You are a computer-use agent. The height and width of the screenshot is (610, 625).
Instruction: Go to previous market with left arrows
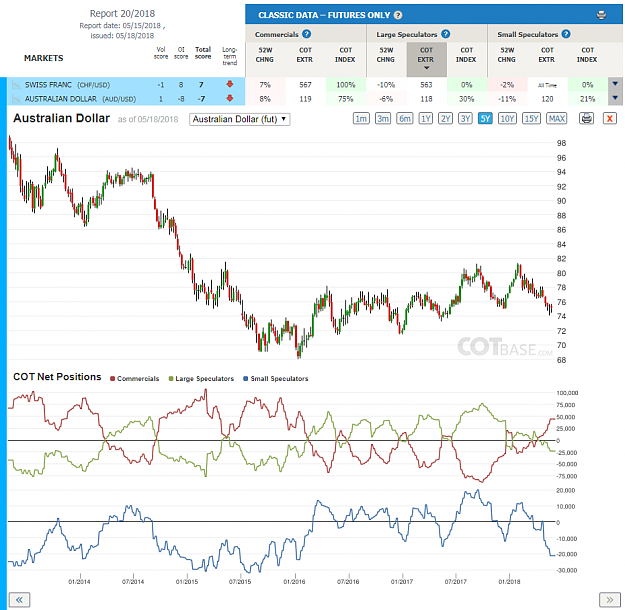pos(19,599)
